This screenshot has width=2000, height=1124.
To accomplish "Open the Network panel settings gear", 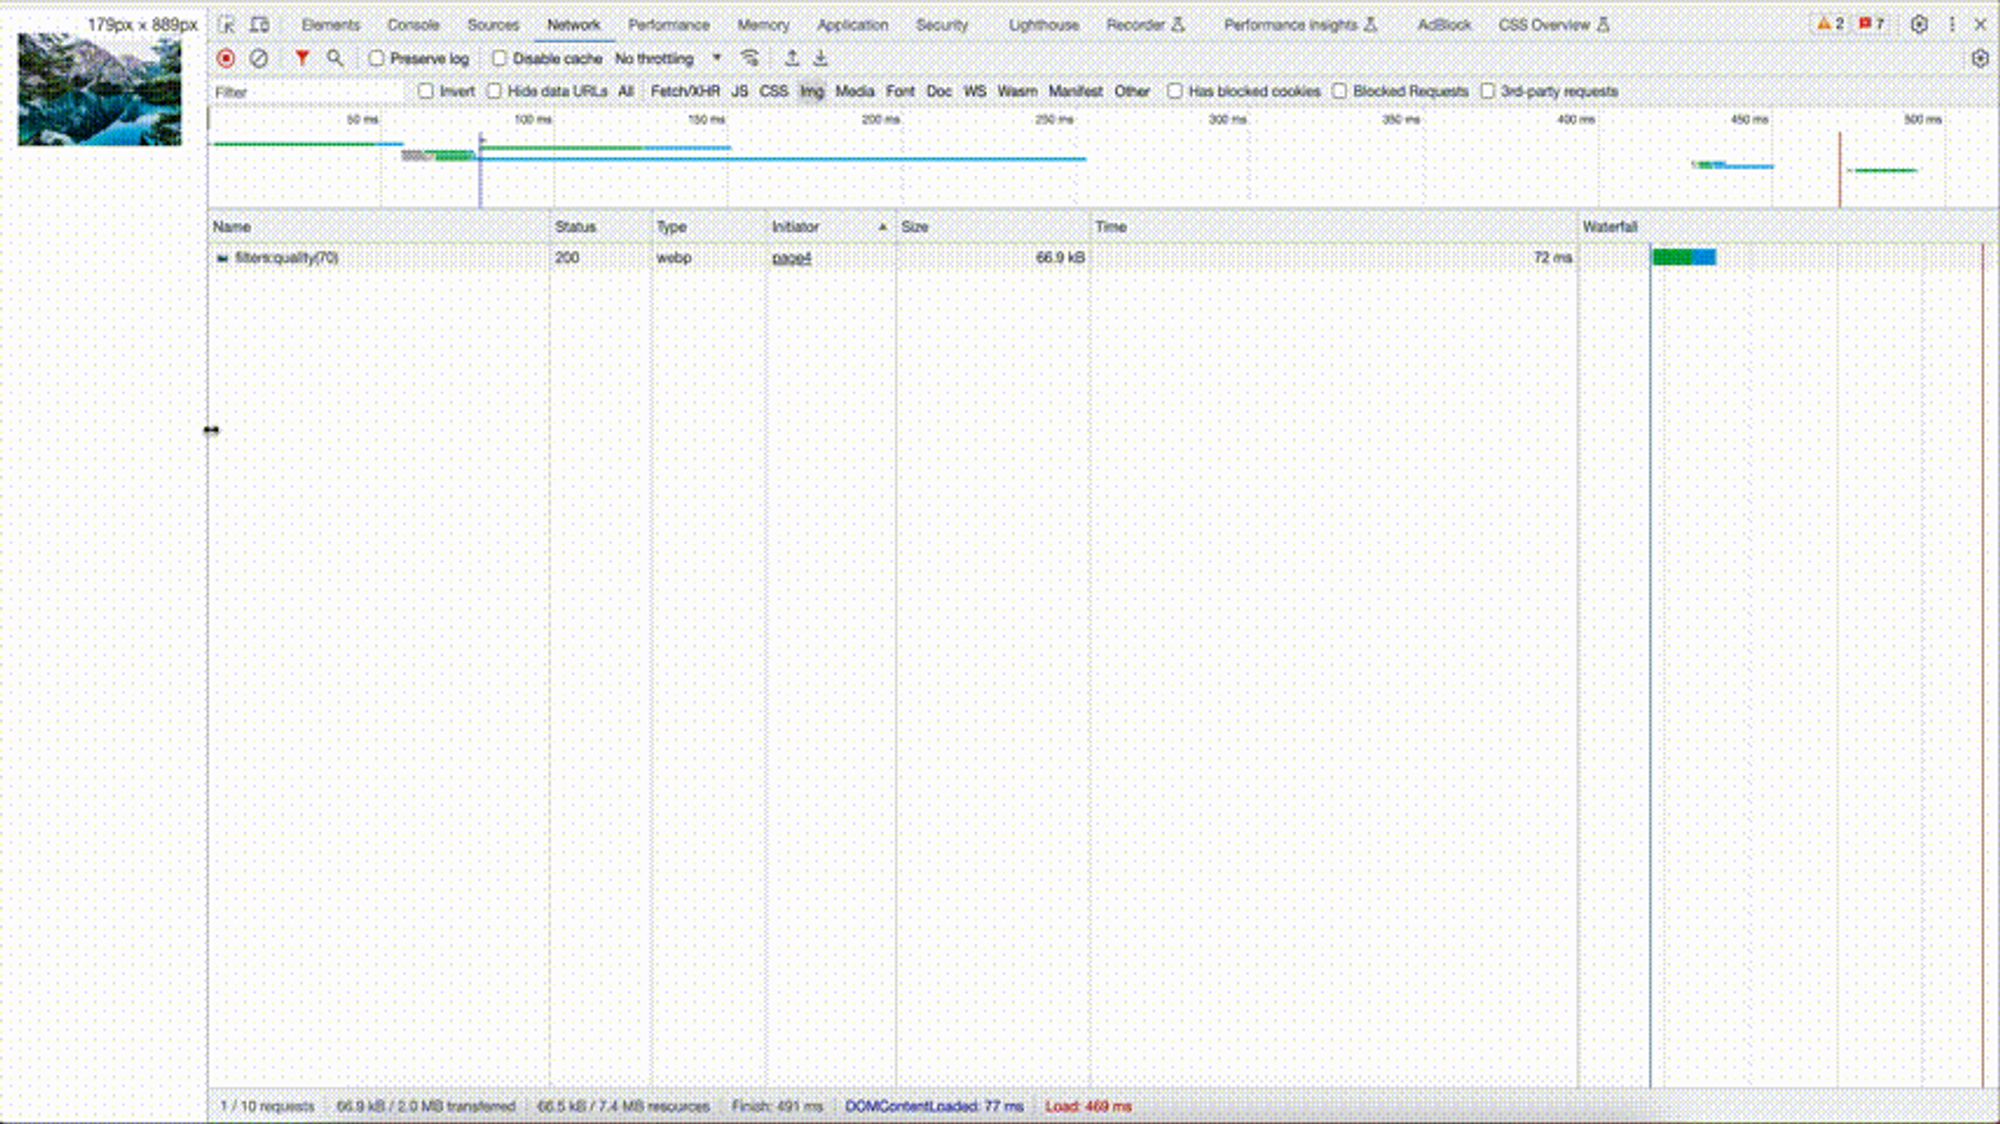I will point(1980,59).
